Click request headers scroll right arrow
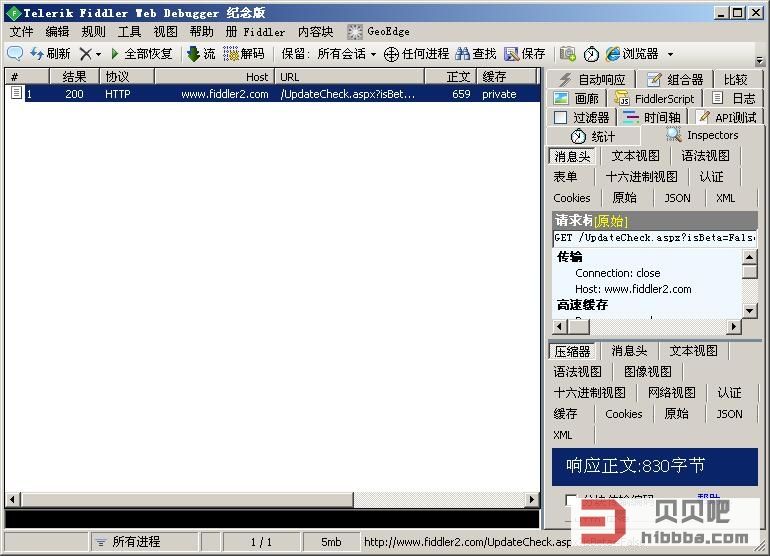The height and width of the screenshot is (556, 770). 734,326
